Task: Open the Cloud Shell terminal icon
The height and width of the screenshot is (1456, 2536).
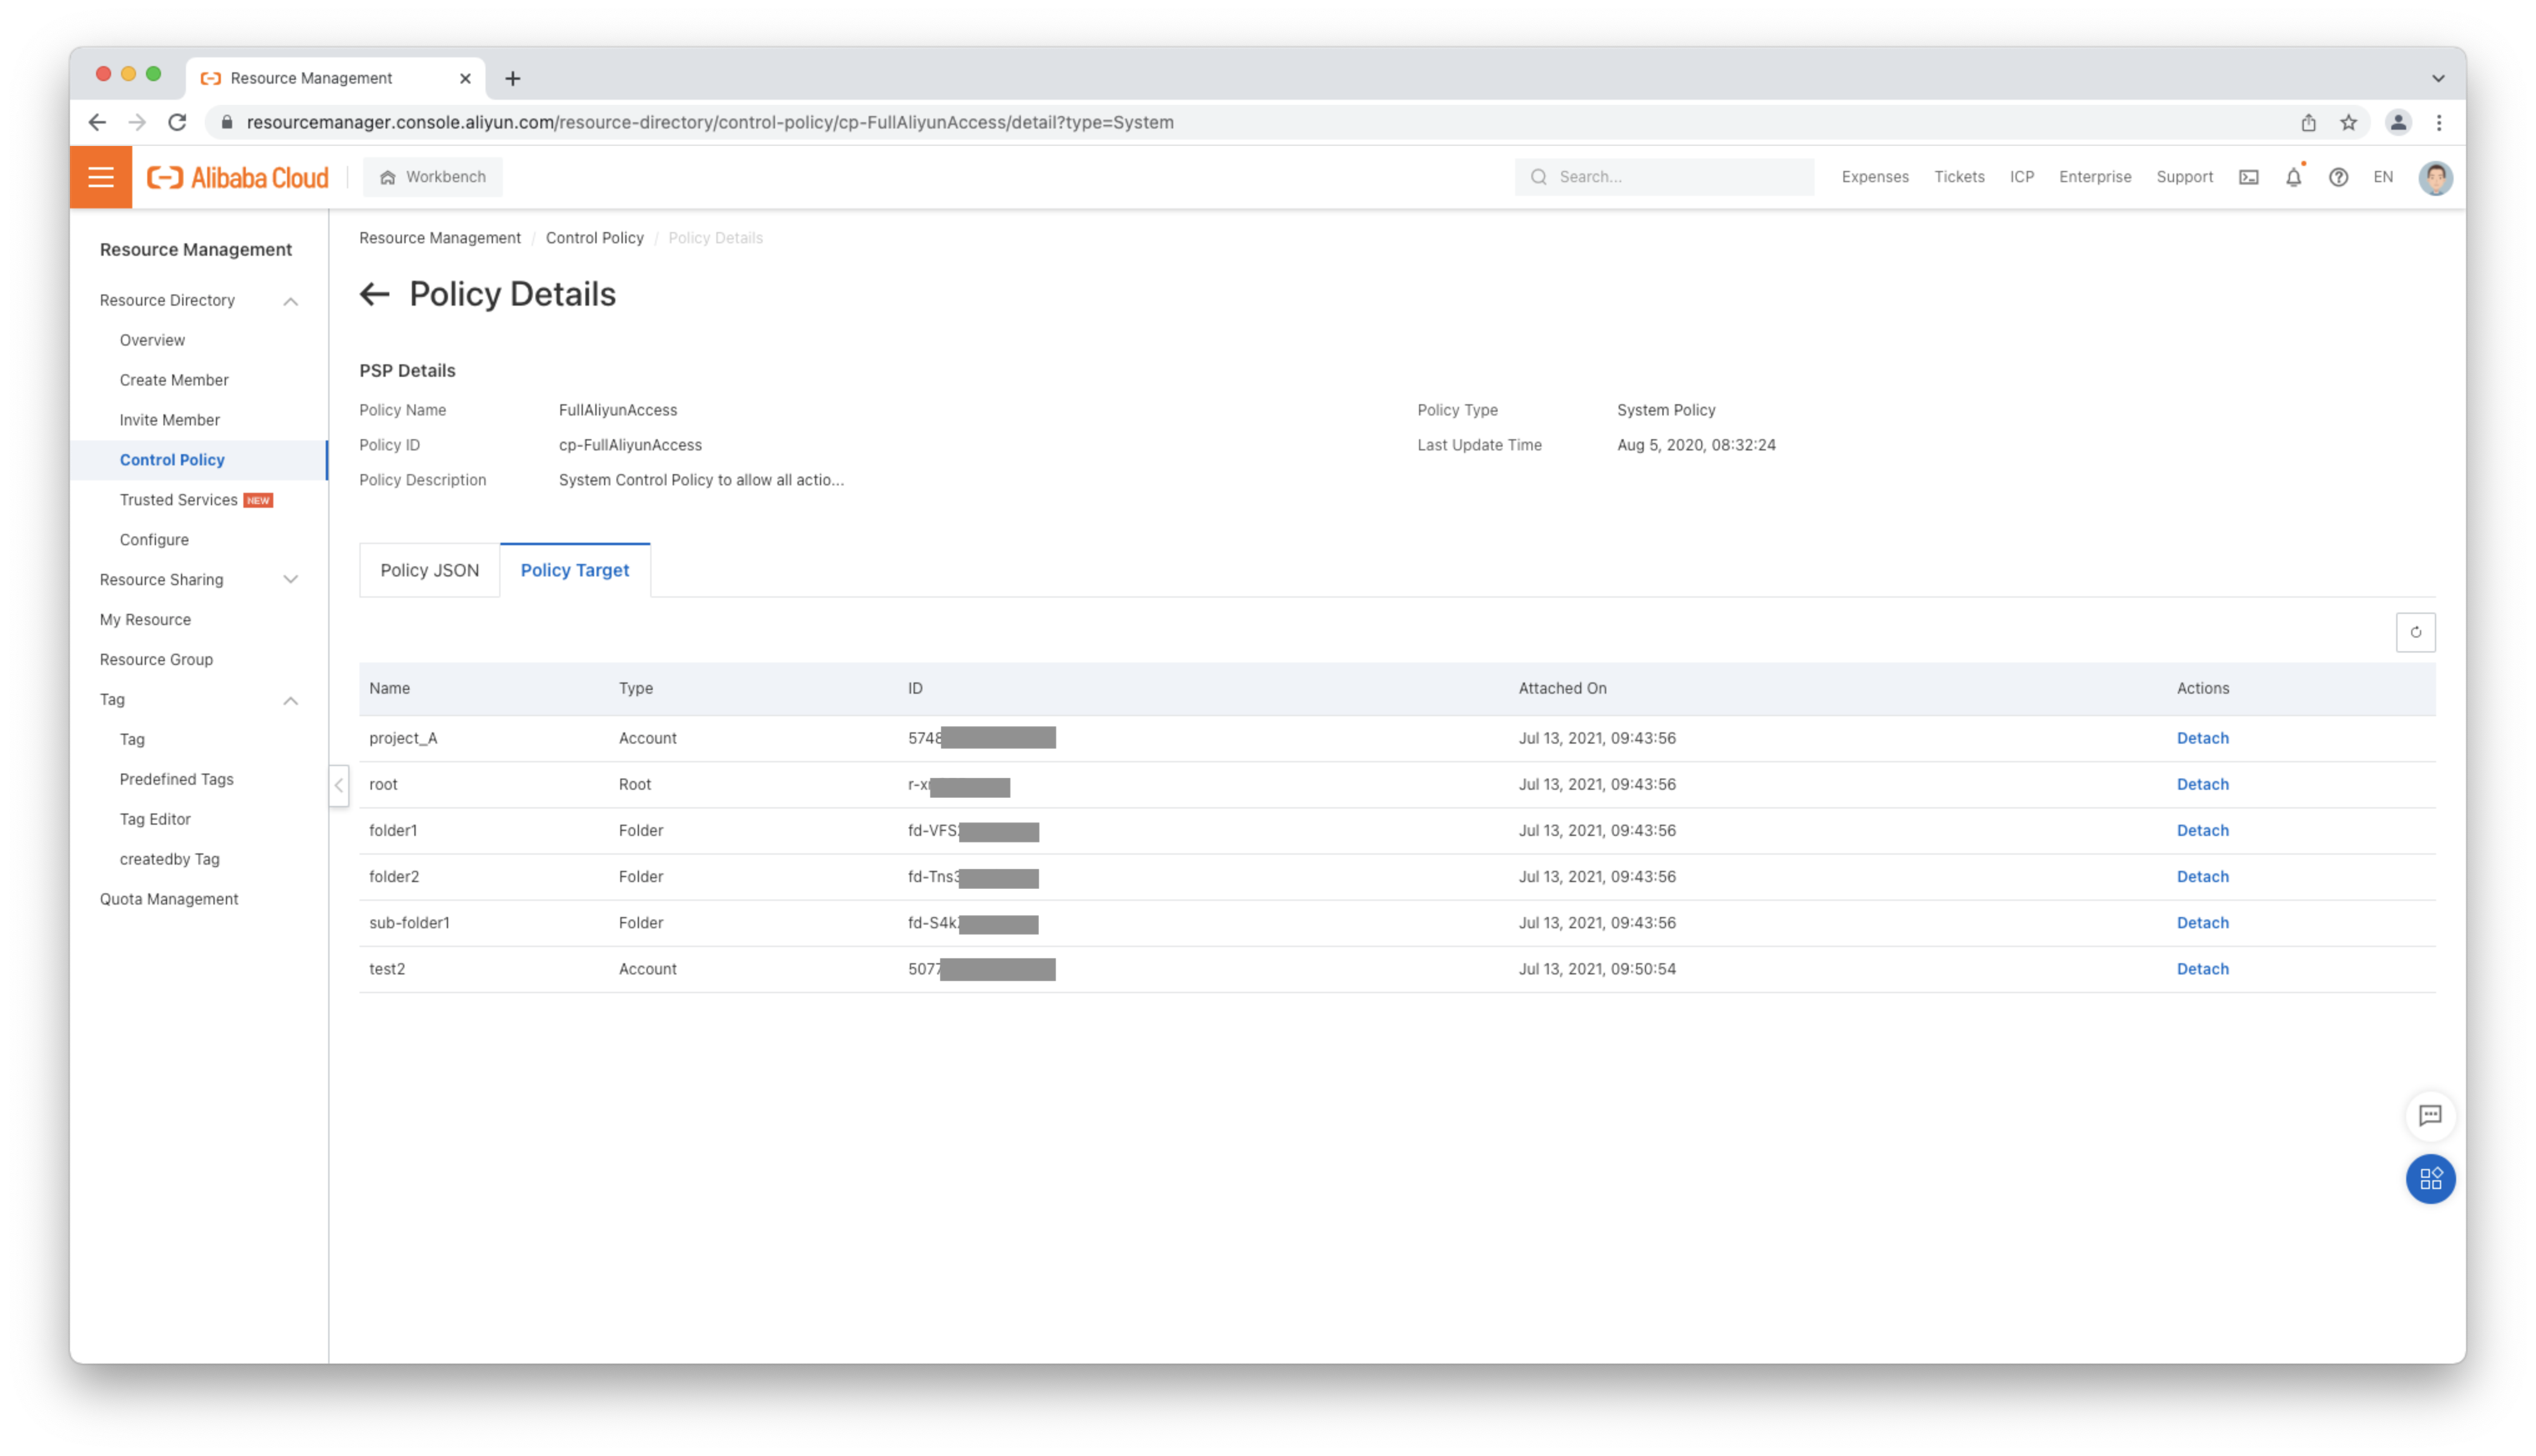Action: tap(2248, 177)
